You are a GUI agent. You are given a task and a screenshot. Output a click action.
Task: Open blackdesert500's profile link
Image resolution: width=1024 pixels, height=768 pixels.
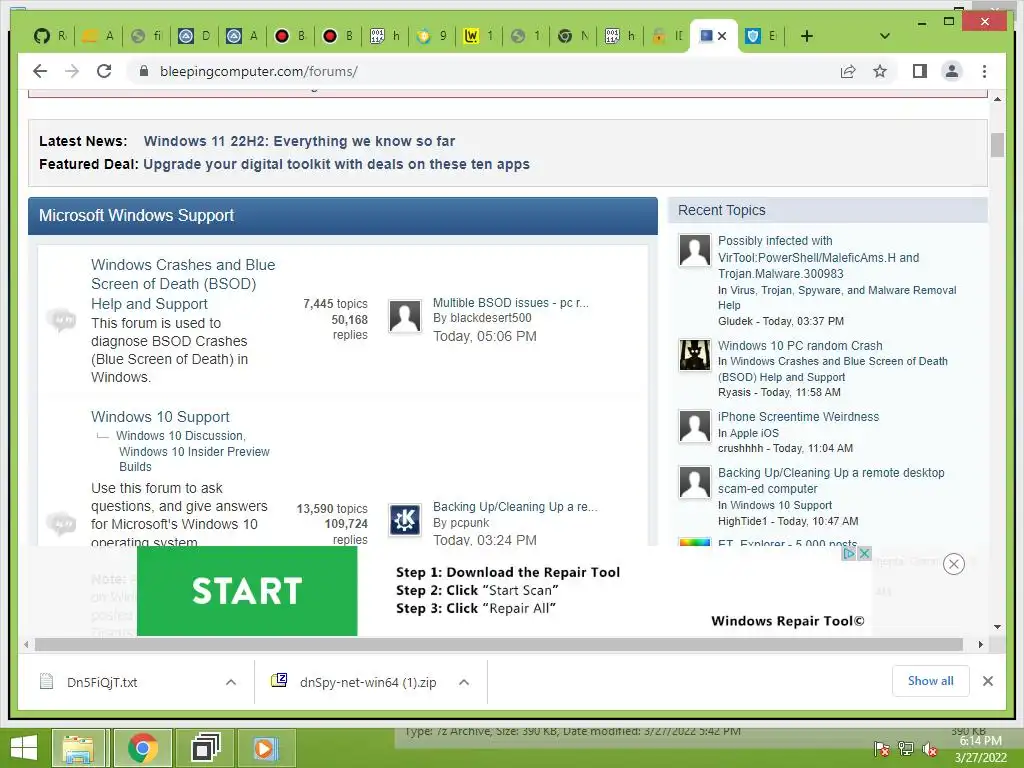click(490, 318)
